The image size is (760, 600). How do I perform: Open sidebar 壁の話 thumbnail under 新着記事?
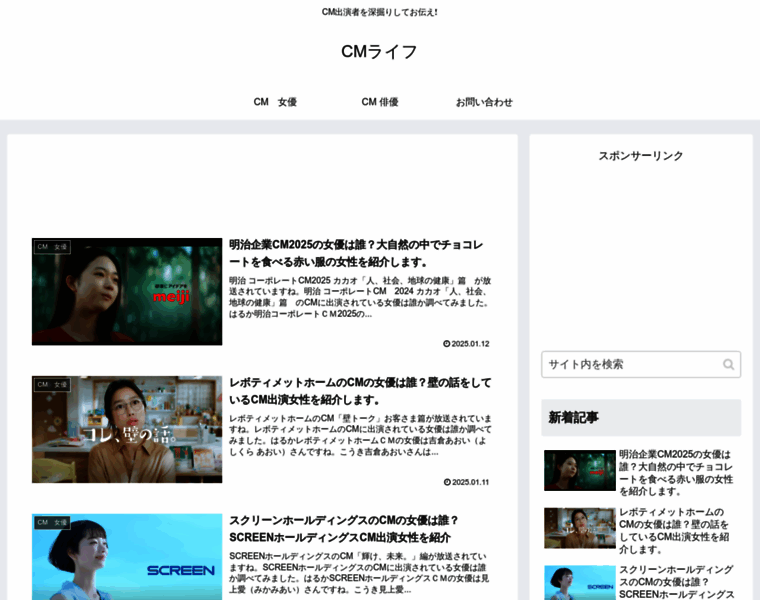click(580, 528)
